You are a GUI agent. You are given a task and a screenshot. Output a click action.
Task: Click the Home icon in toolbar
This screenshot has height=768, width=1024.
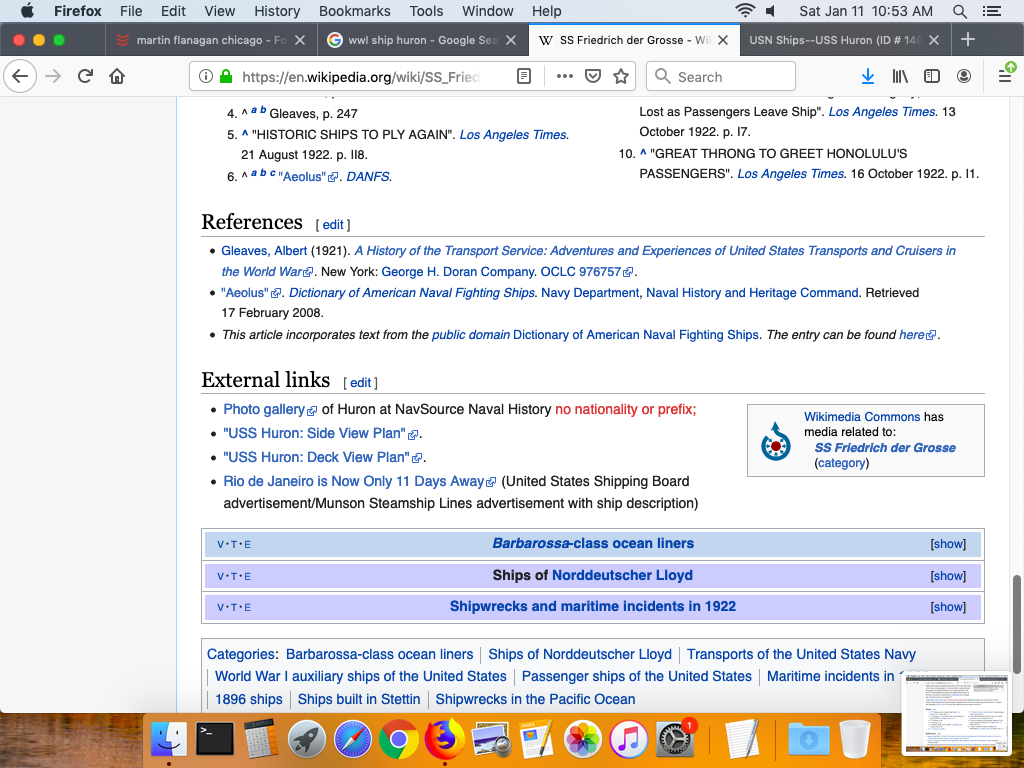click(x=117, y=76)
